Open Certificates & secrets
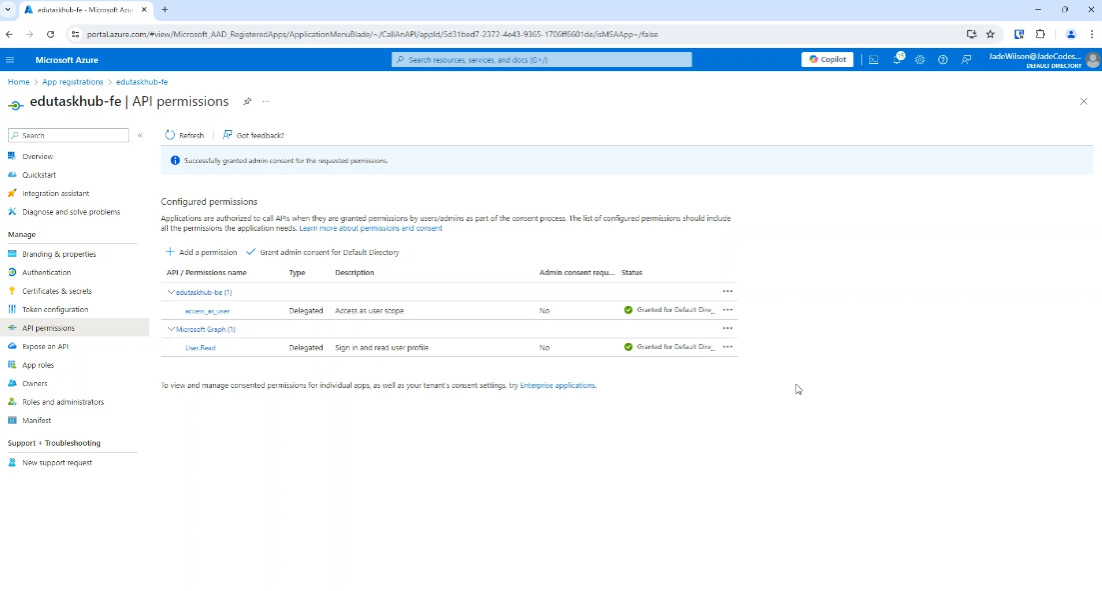 (57, 291)
